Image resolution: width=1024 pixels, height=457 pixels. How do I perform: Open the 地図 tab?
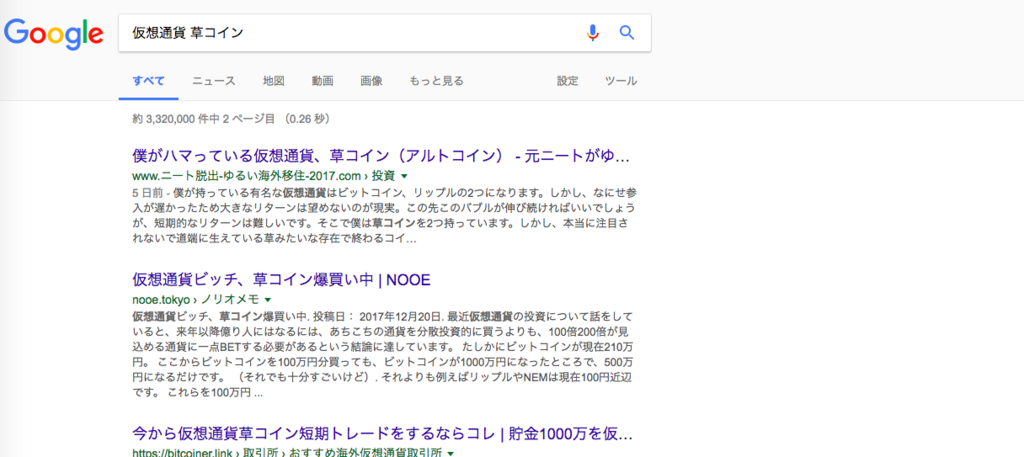pyautogui.click(x=274, y=82)
